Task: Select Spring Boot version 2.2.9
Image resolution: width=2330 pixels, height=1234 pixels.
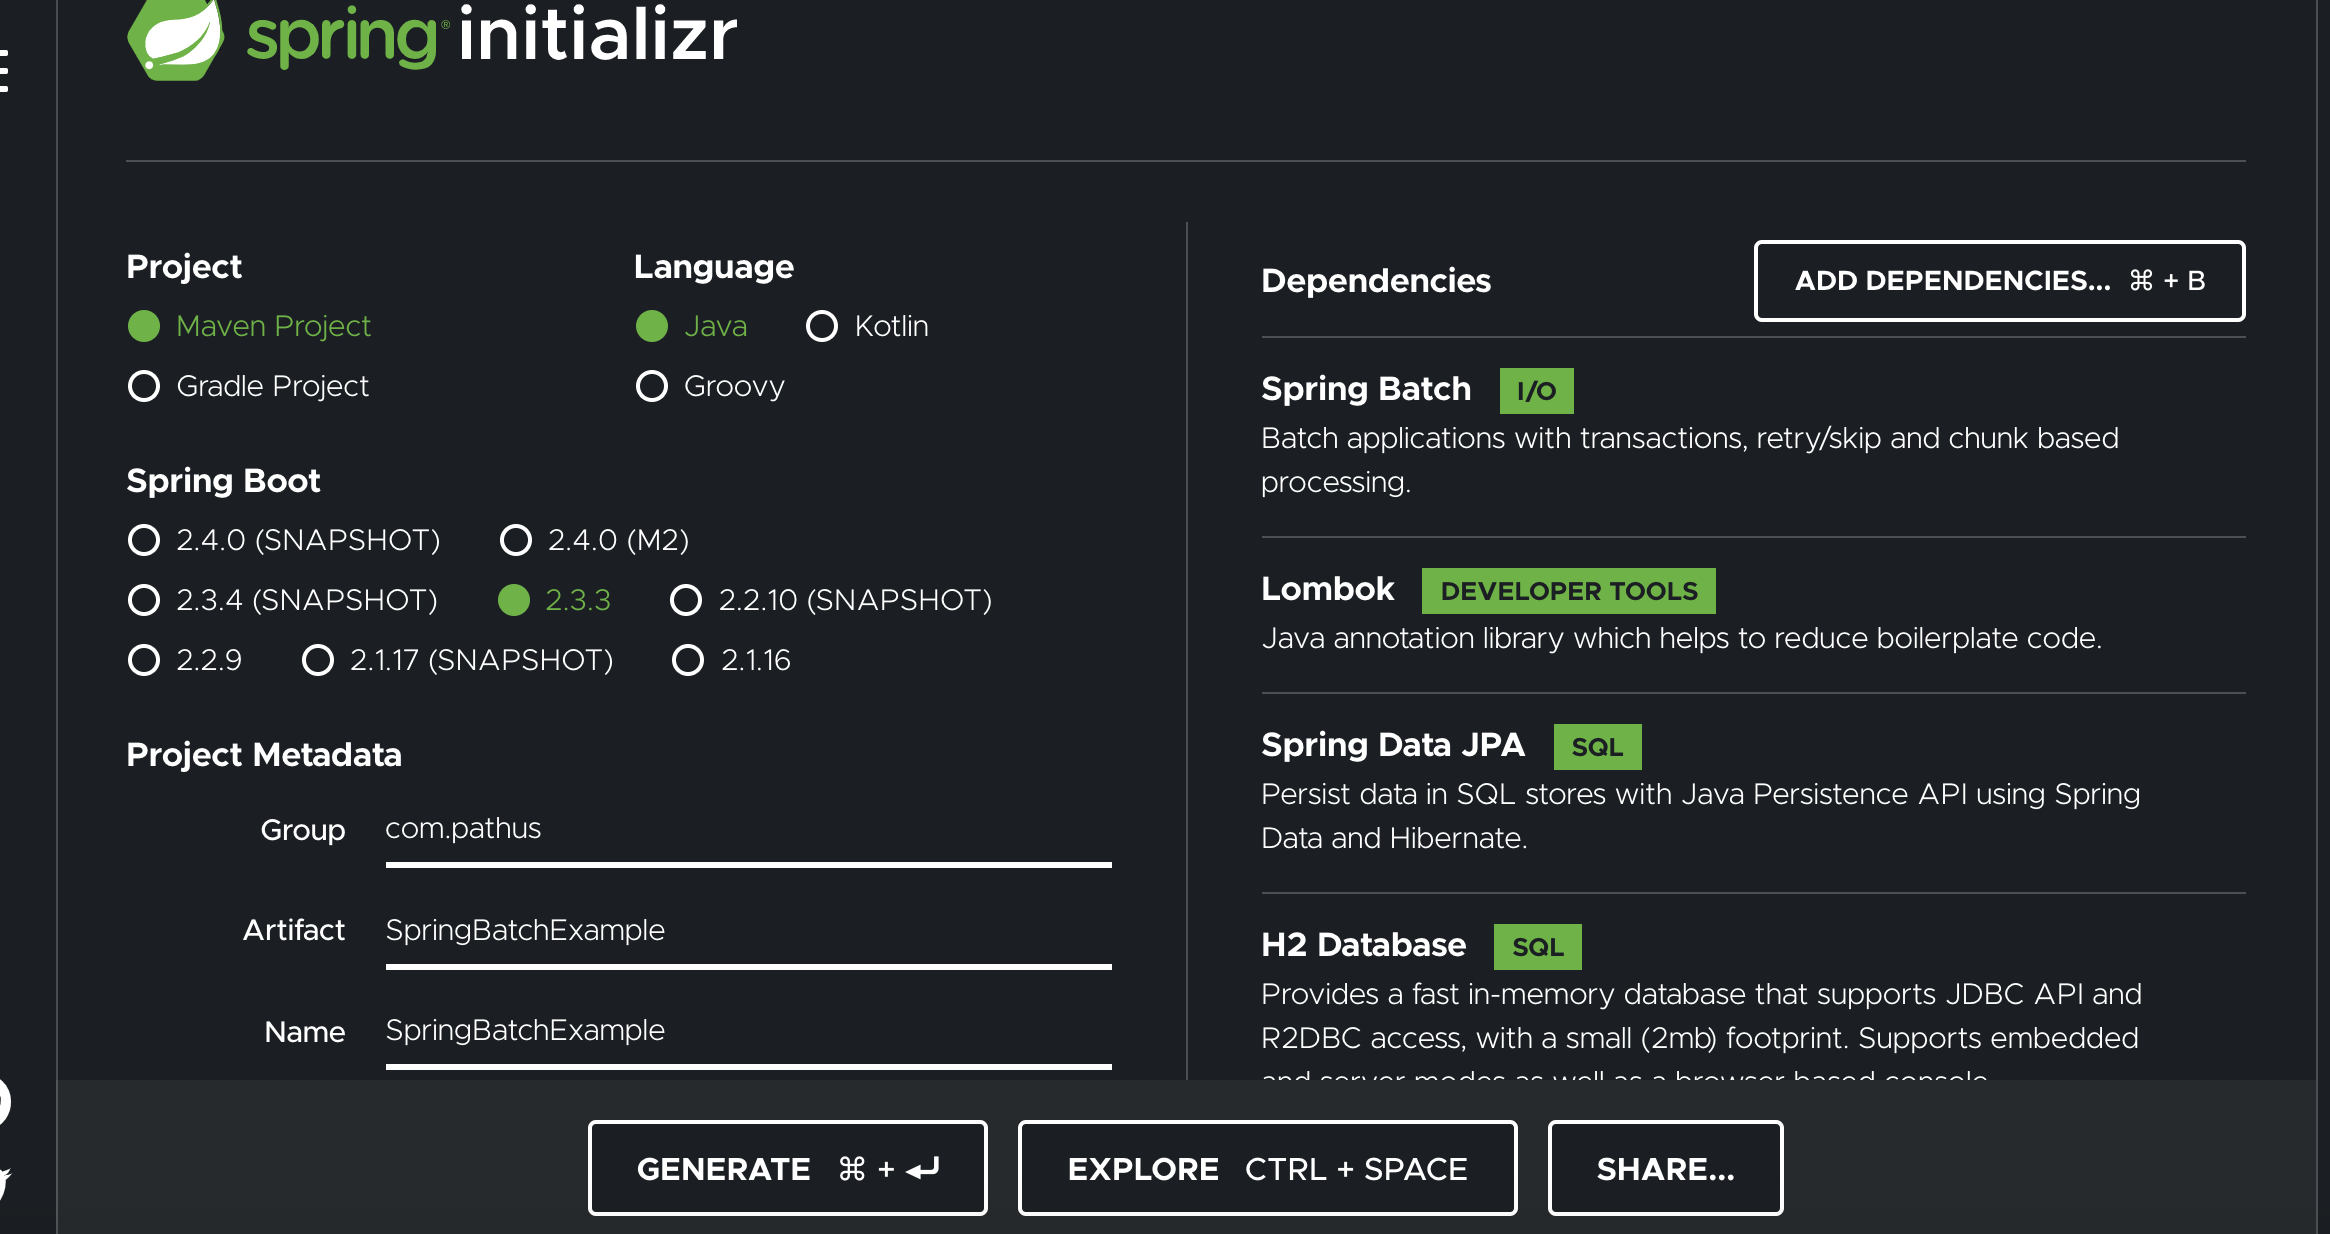Action: [144, 660]
